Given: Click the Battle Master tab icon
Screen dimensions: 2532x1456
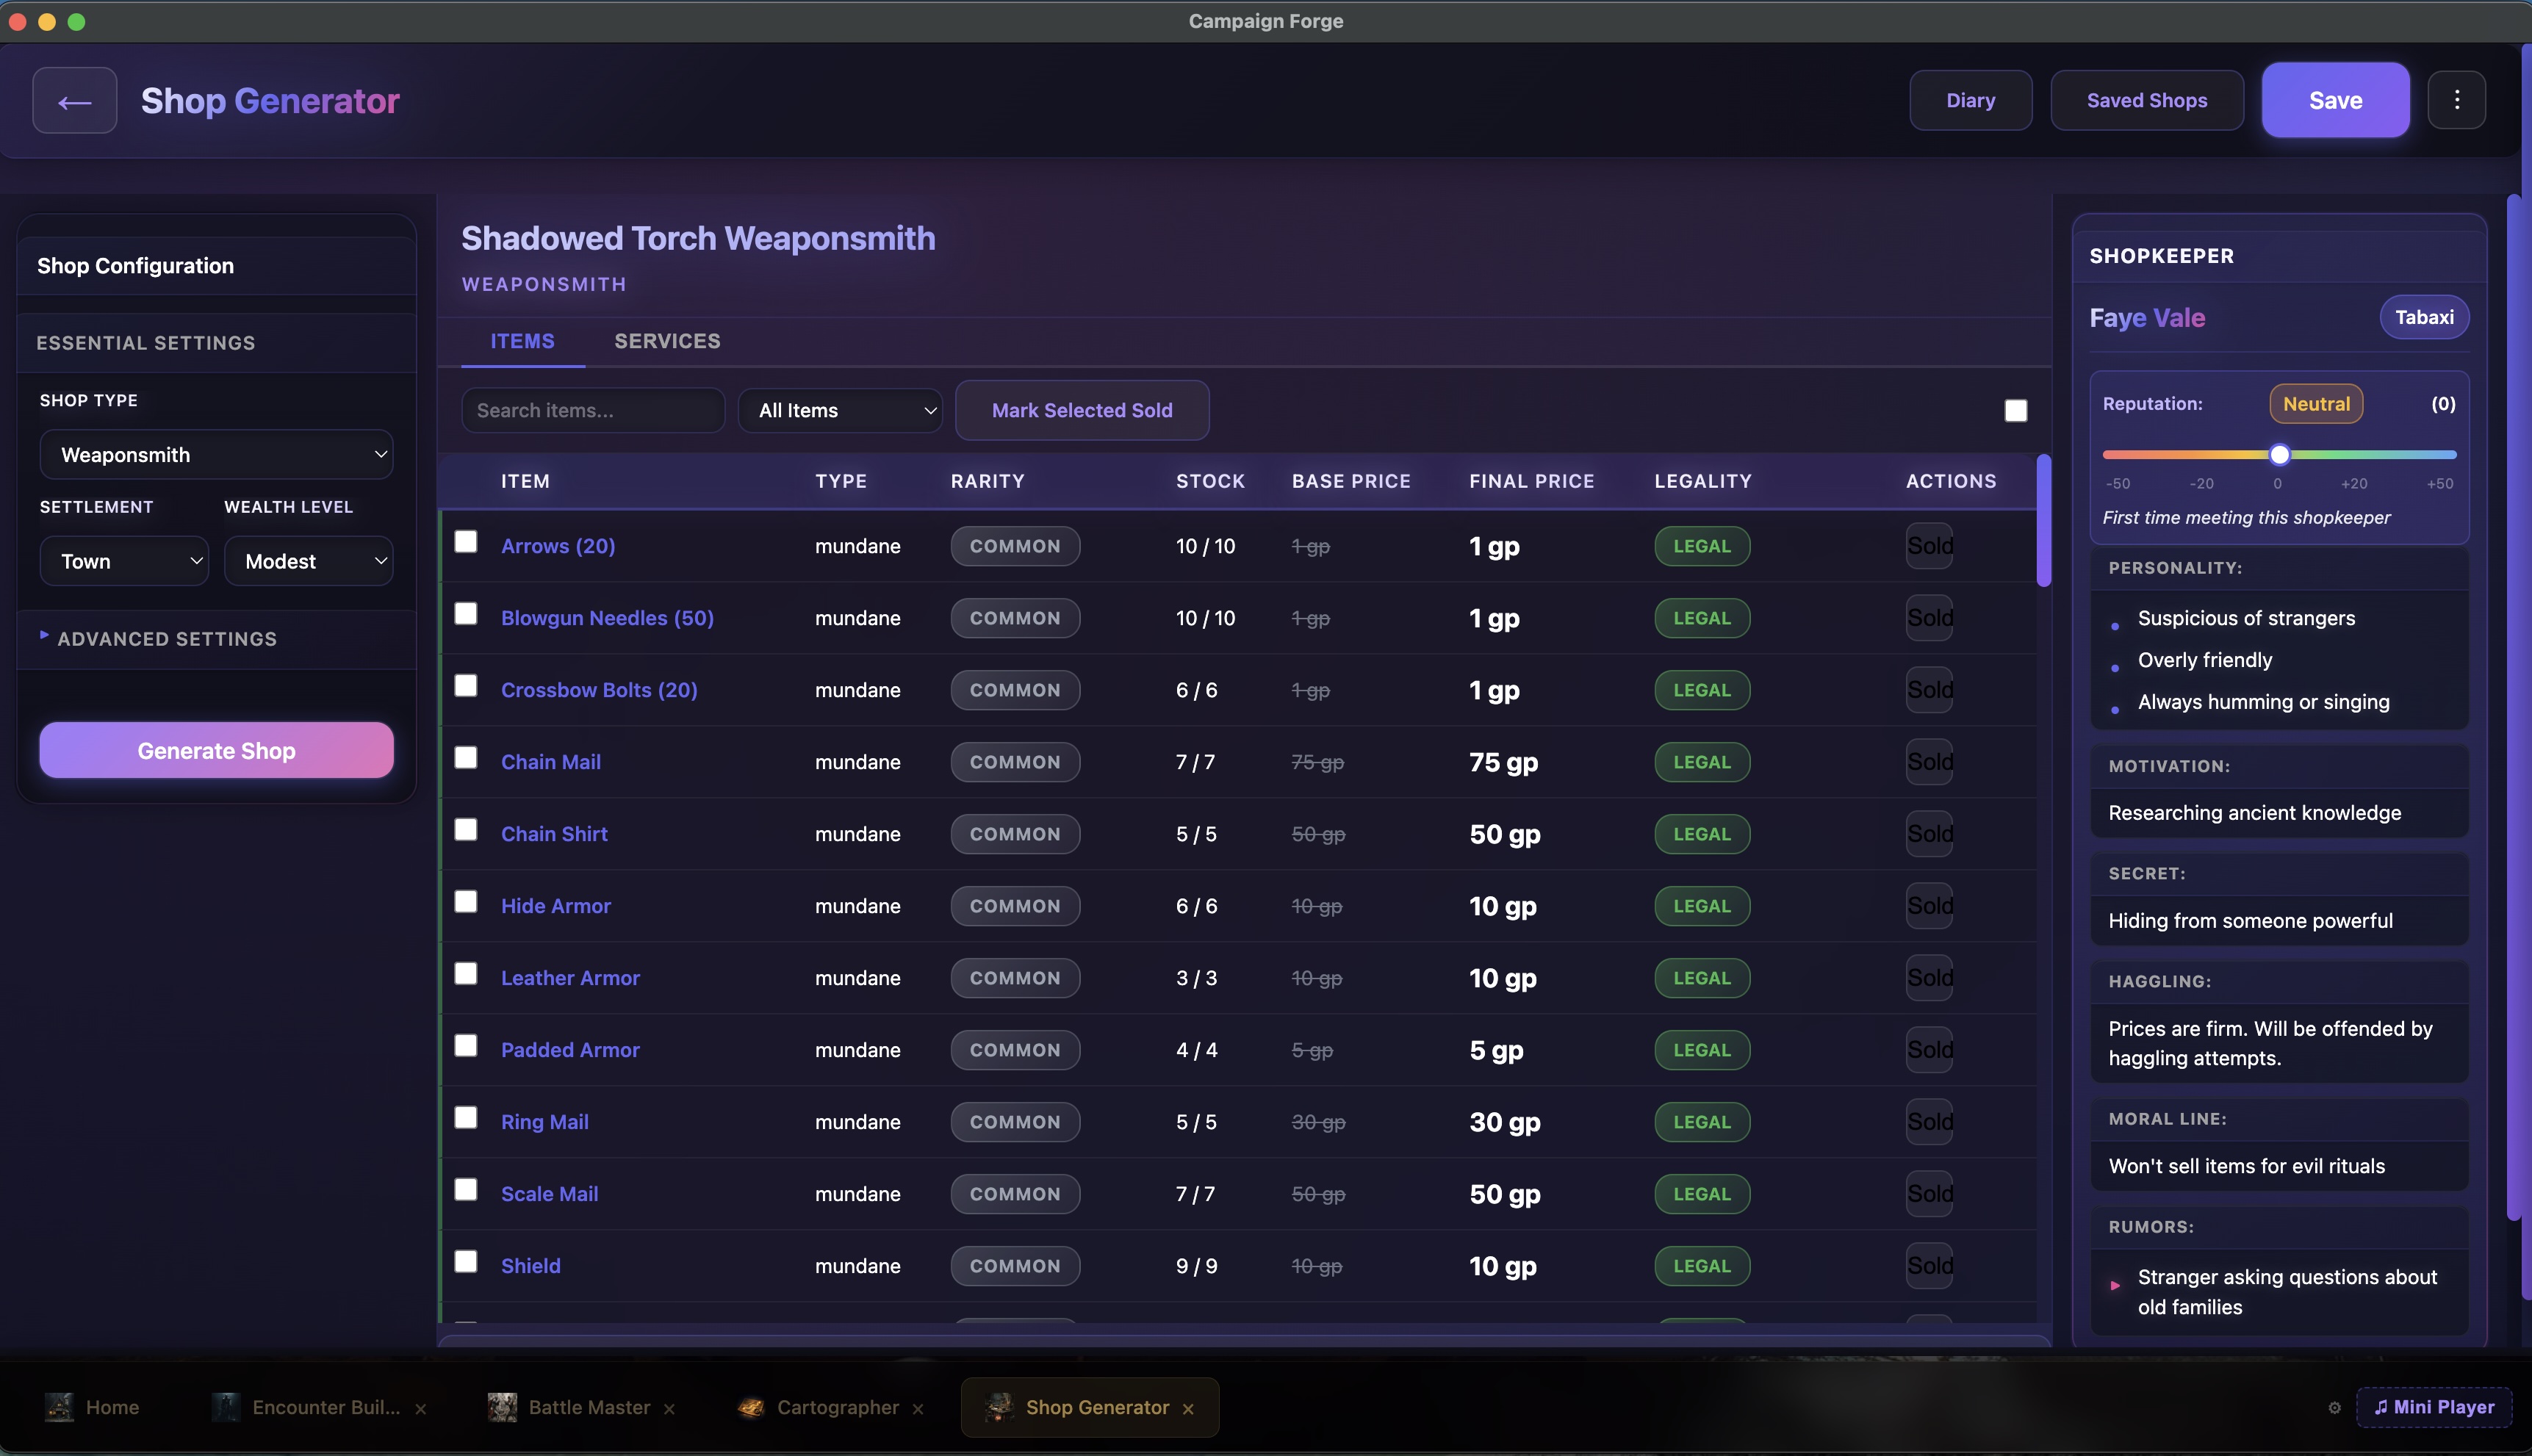Looking at the screenshot, I should point(502,1407).
